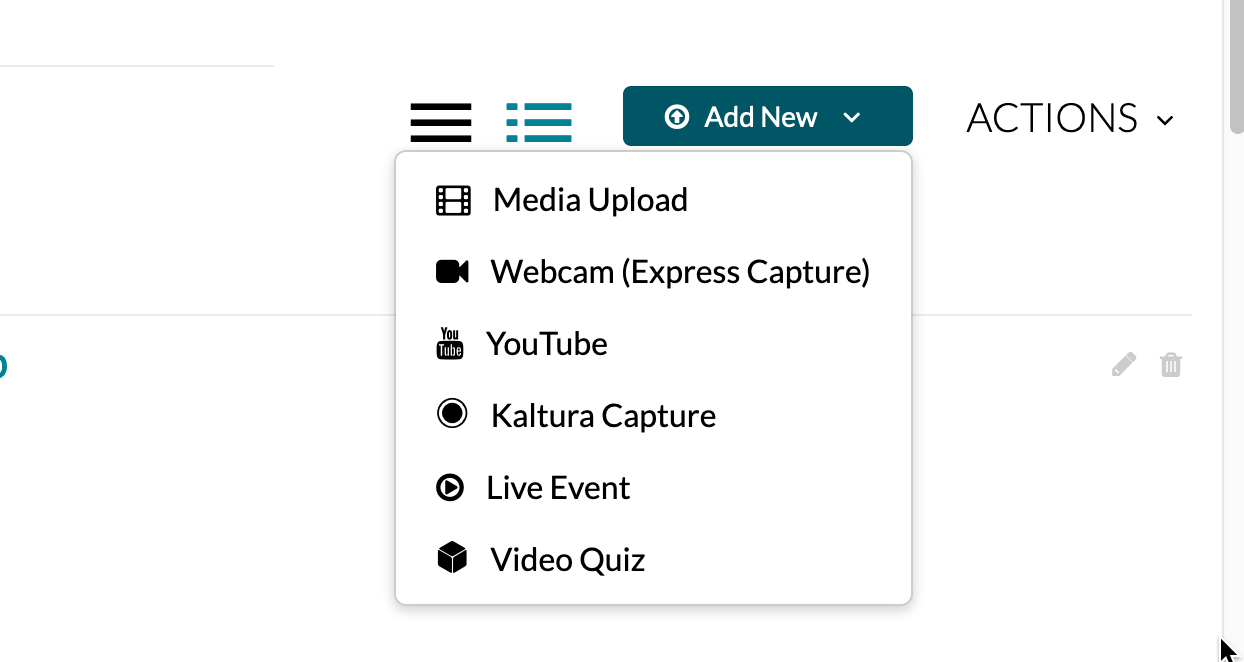
Task: Choose Webcam (Express Capture) option
Action: pos(680,272)
